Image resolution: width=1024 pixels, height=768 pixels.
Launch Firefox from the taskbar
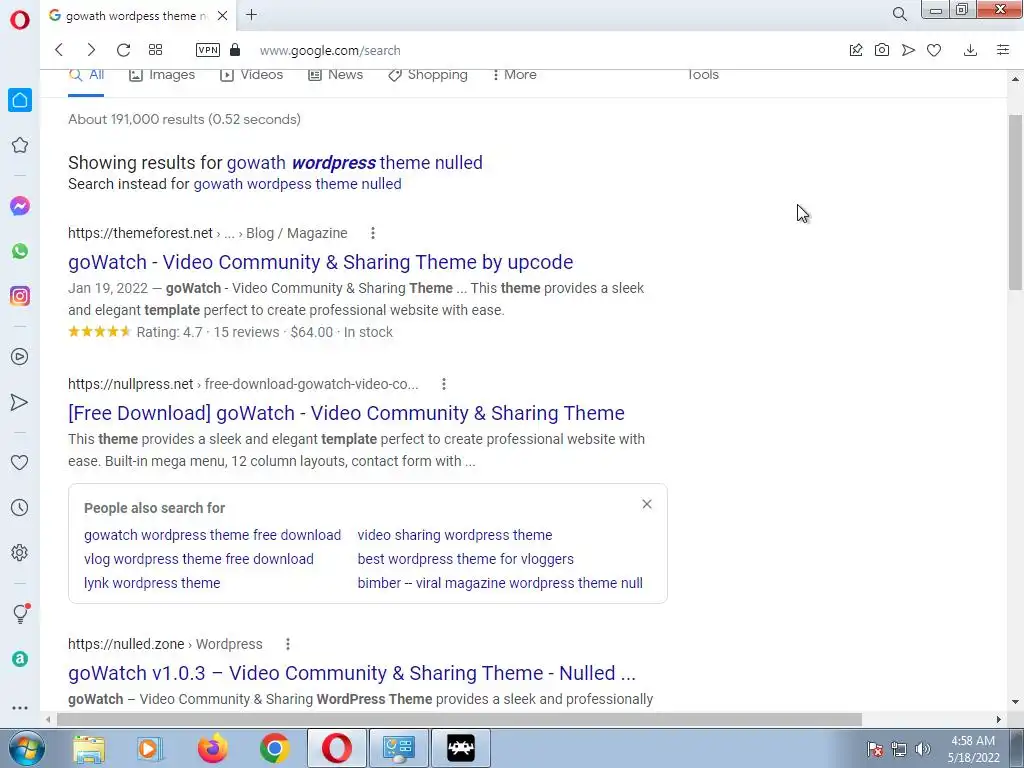(212, 748)
